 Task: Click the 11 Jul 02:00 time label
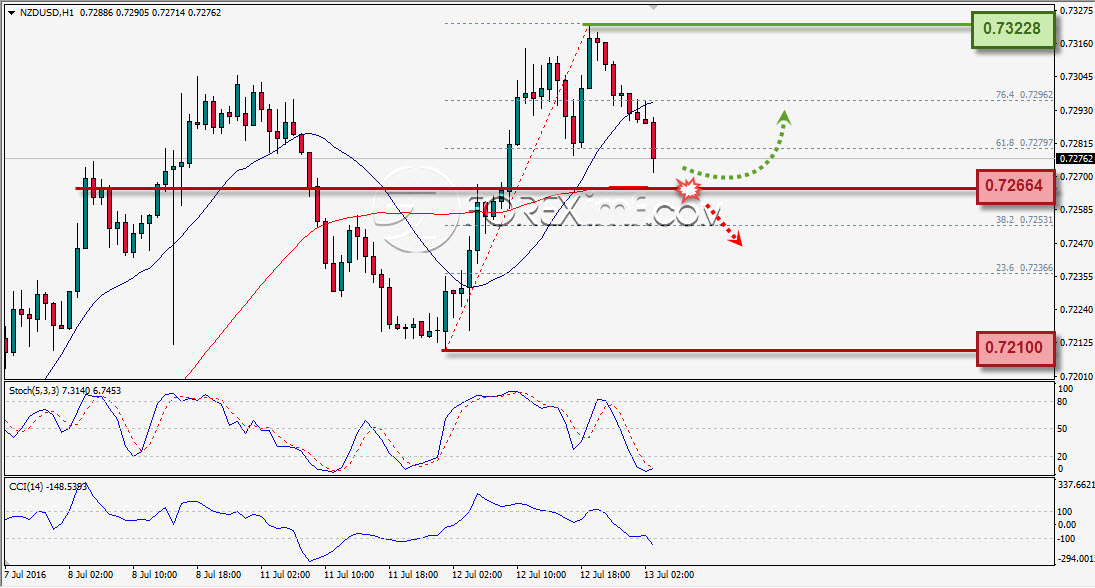click(x=285, y=575)
